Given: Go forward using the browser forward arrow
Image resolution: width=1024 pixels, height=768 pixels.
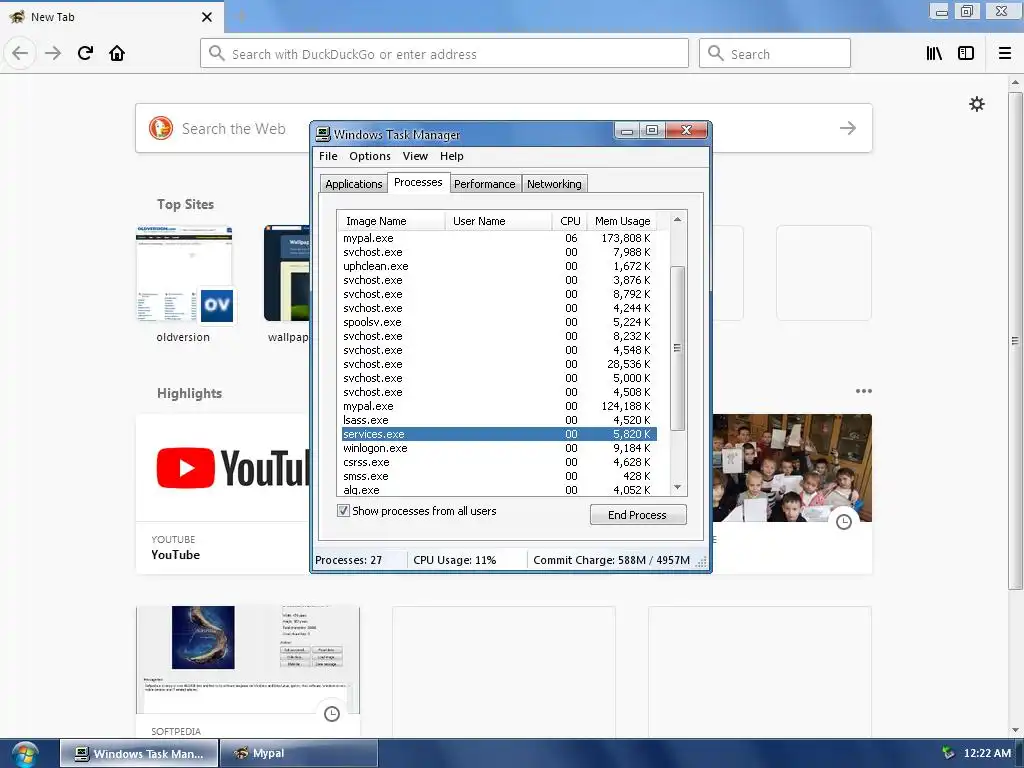Looking at the screenshot, I should pyautogui.click(x=53, y=53).
